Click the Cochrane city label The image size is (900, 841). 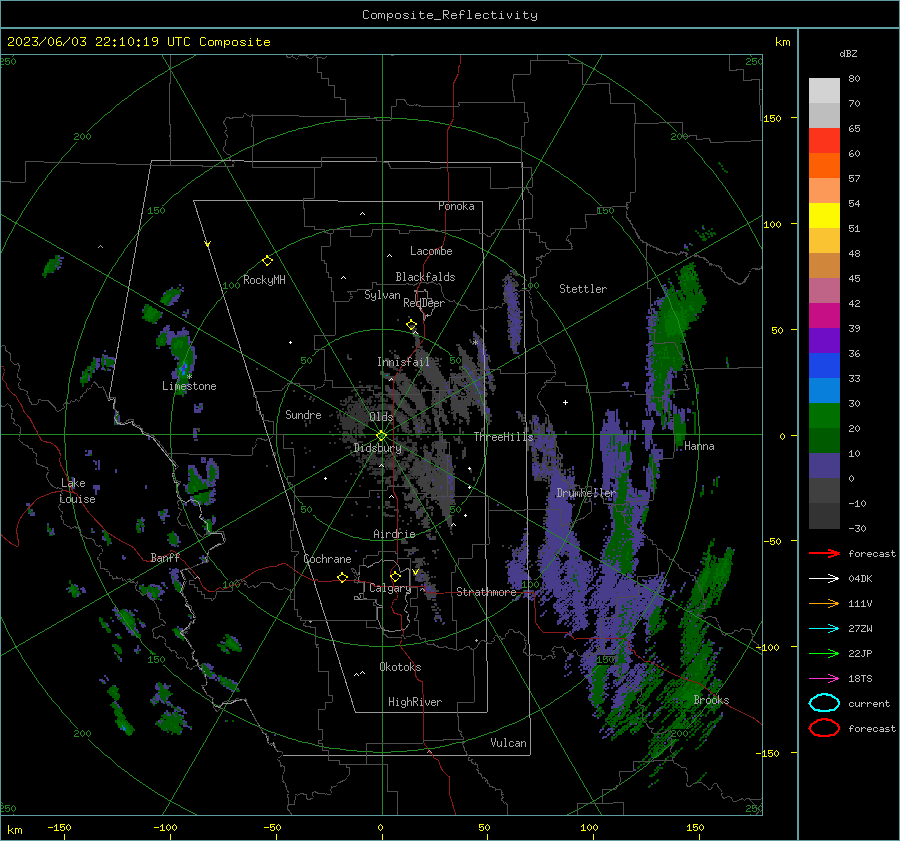327,559
